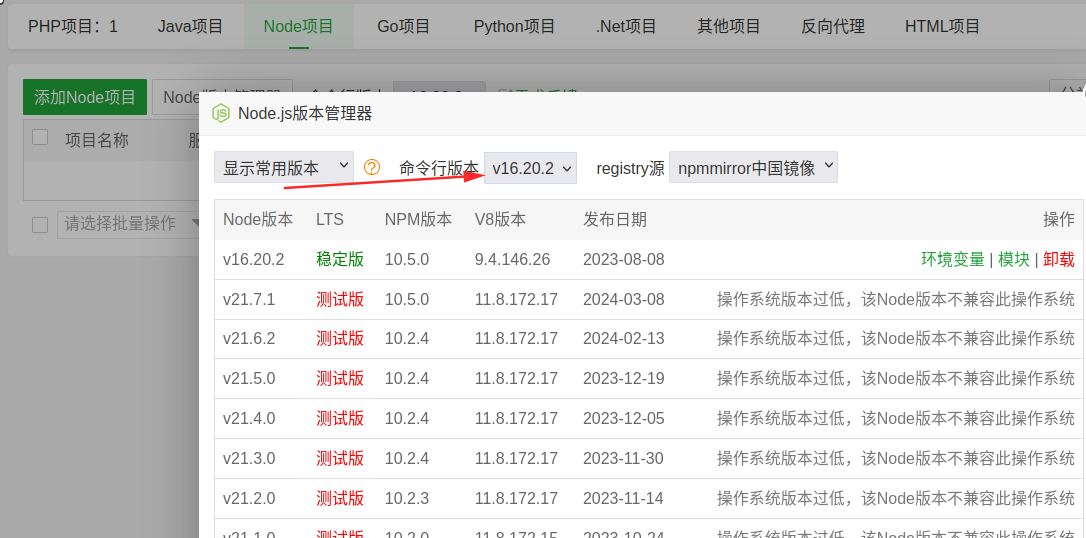Click the v21.6.2 version cell

pos(249,339)
